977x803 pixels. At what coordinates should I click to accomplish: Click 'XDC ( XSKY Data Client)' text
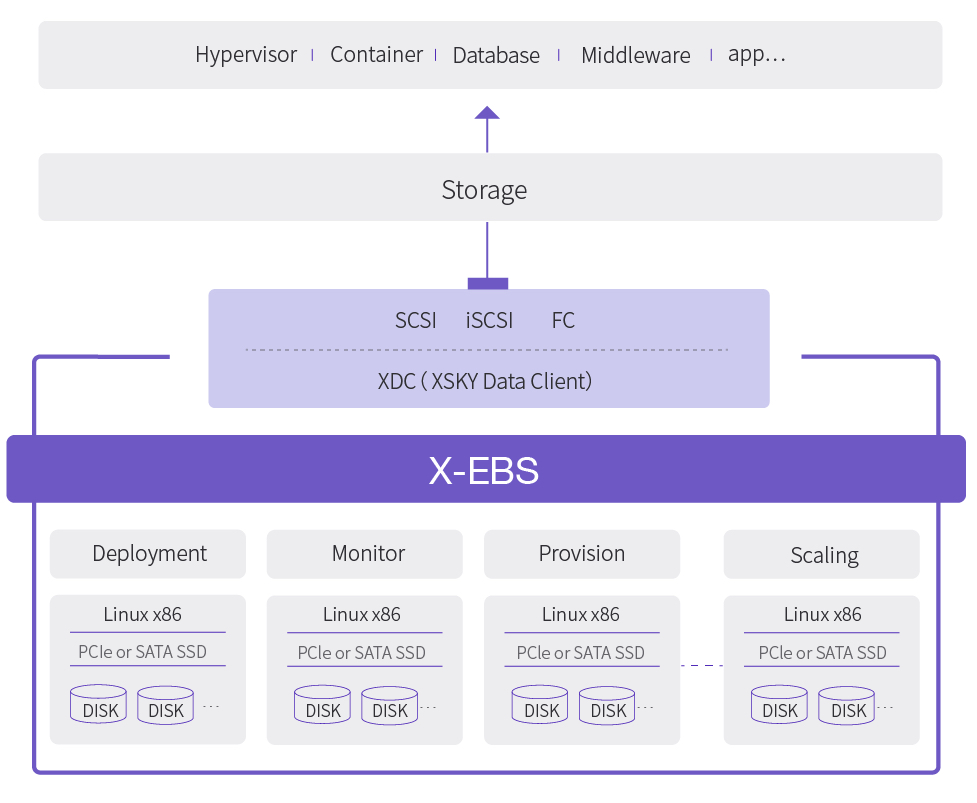[485, 381]
